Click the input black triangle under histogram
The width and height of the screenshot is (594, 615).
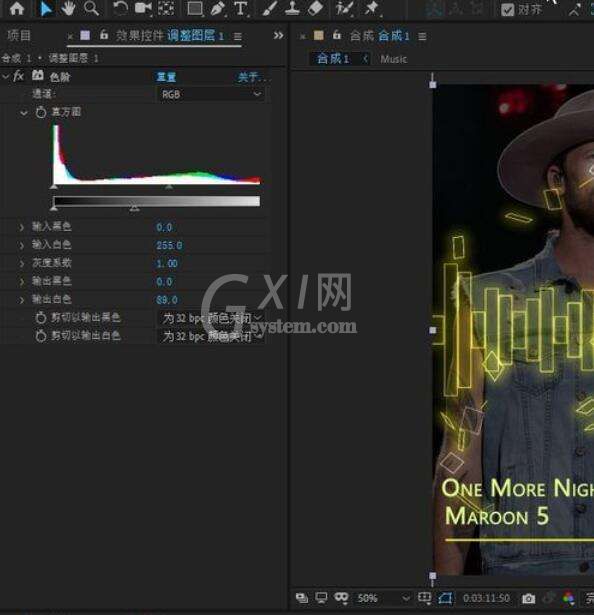coord(54,187)
